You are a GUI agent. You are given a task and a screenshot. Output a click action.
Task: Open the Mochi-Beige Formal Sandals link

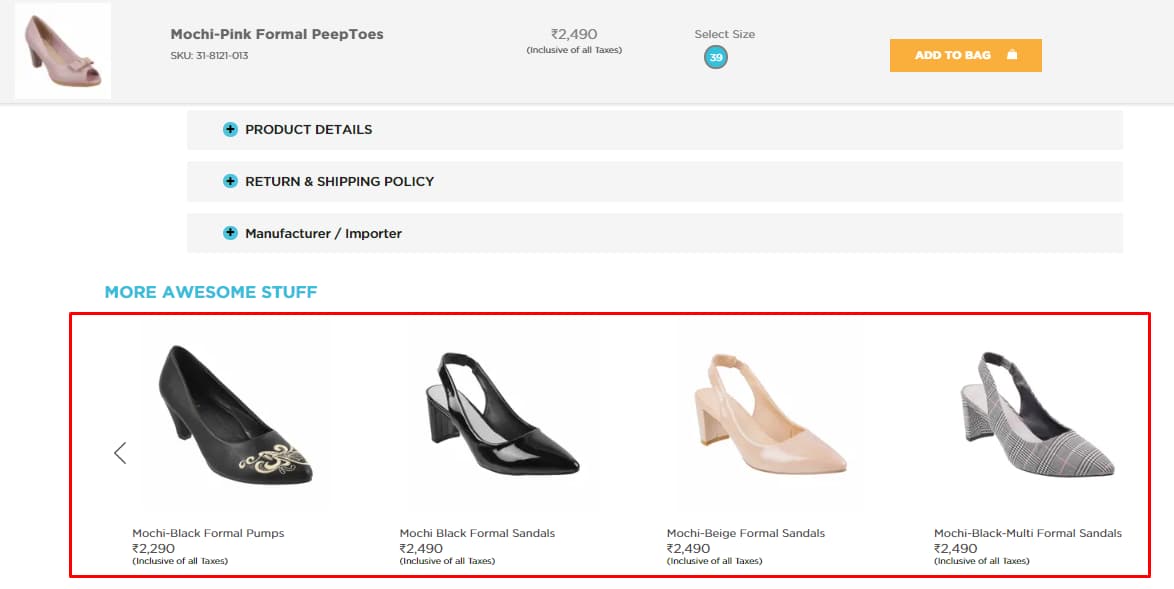pos(745,533)
